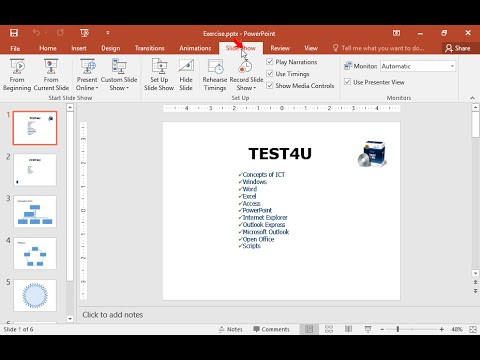Click the 'PowerPoint' bullet text
Image resolution: width=480 pixels, height=360 pixels.
point(257,210)
